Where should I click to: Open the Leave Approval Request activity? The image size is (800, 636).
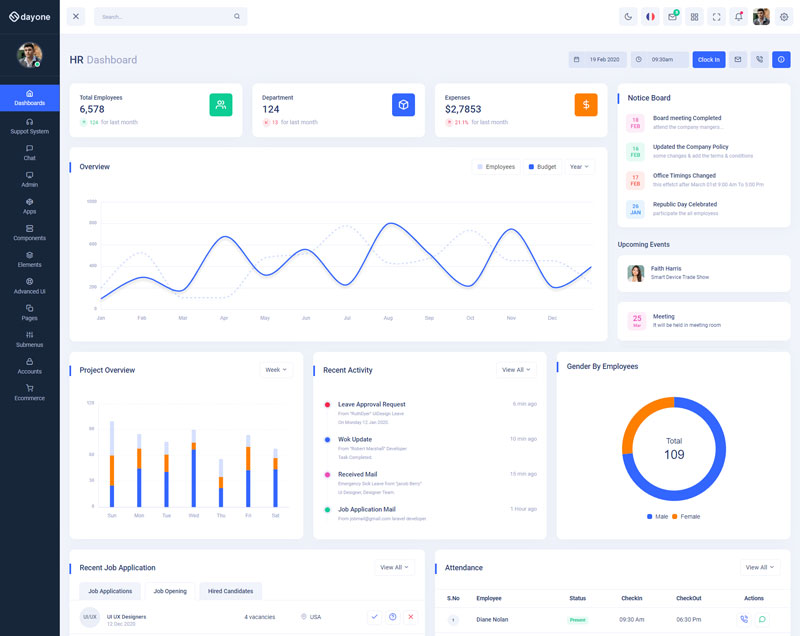point(372,404)
